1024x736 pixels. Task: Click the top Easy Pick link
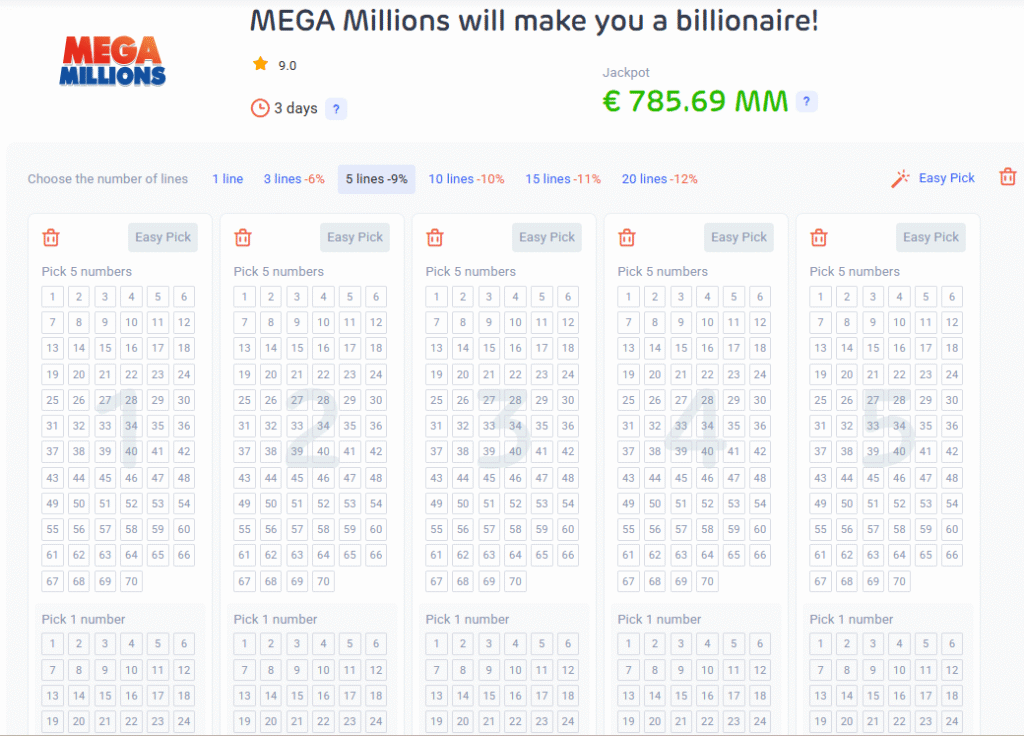click(x=946, y=178)
